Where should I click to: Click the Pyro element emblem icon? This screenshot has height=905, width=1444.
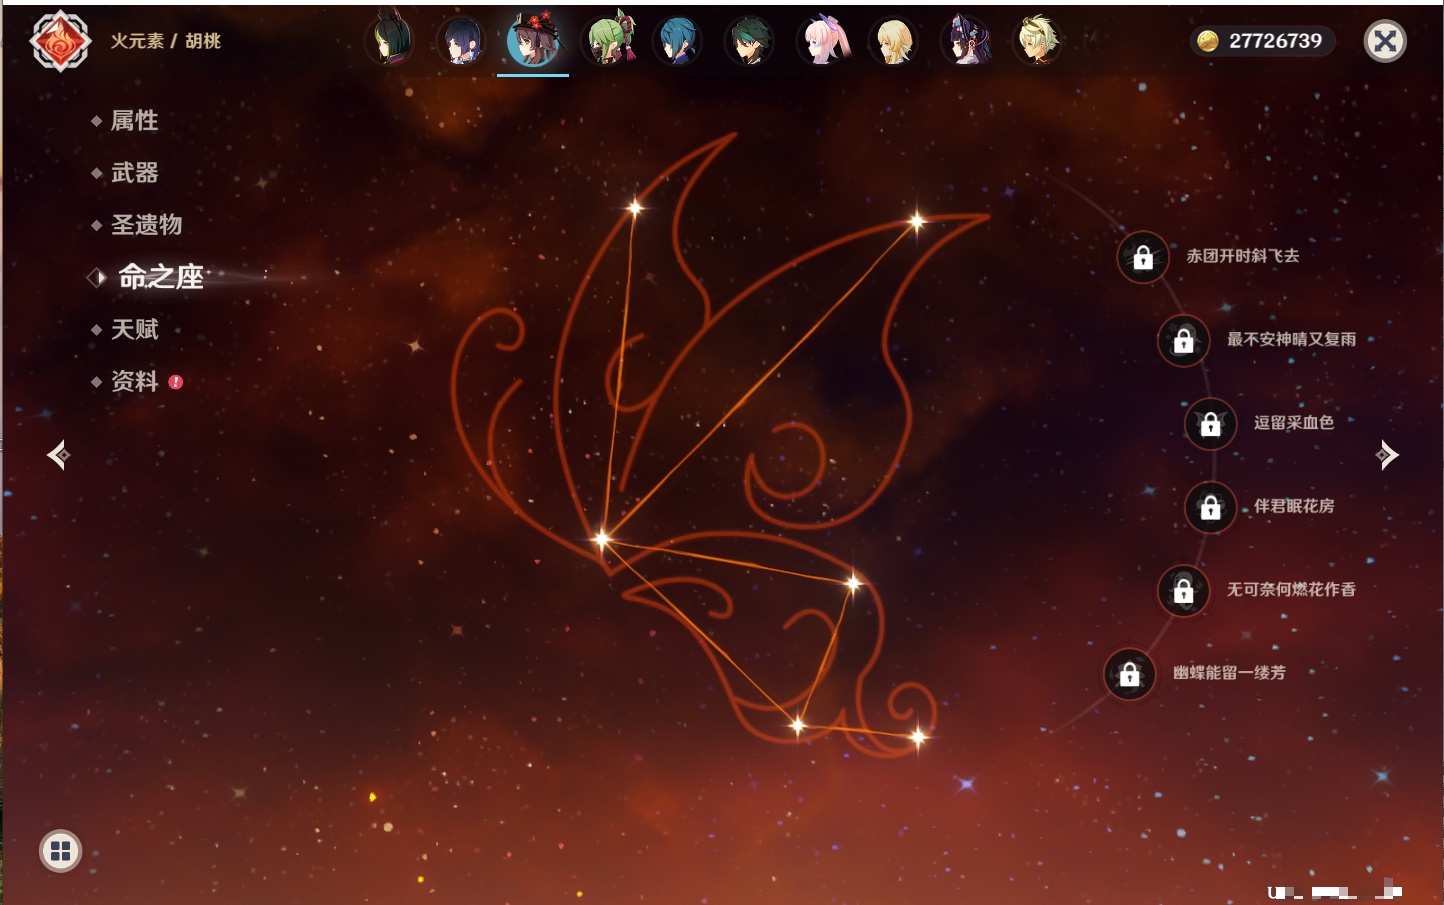pos(60,41)
